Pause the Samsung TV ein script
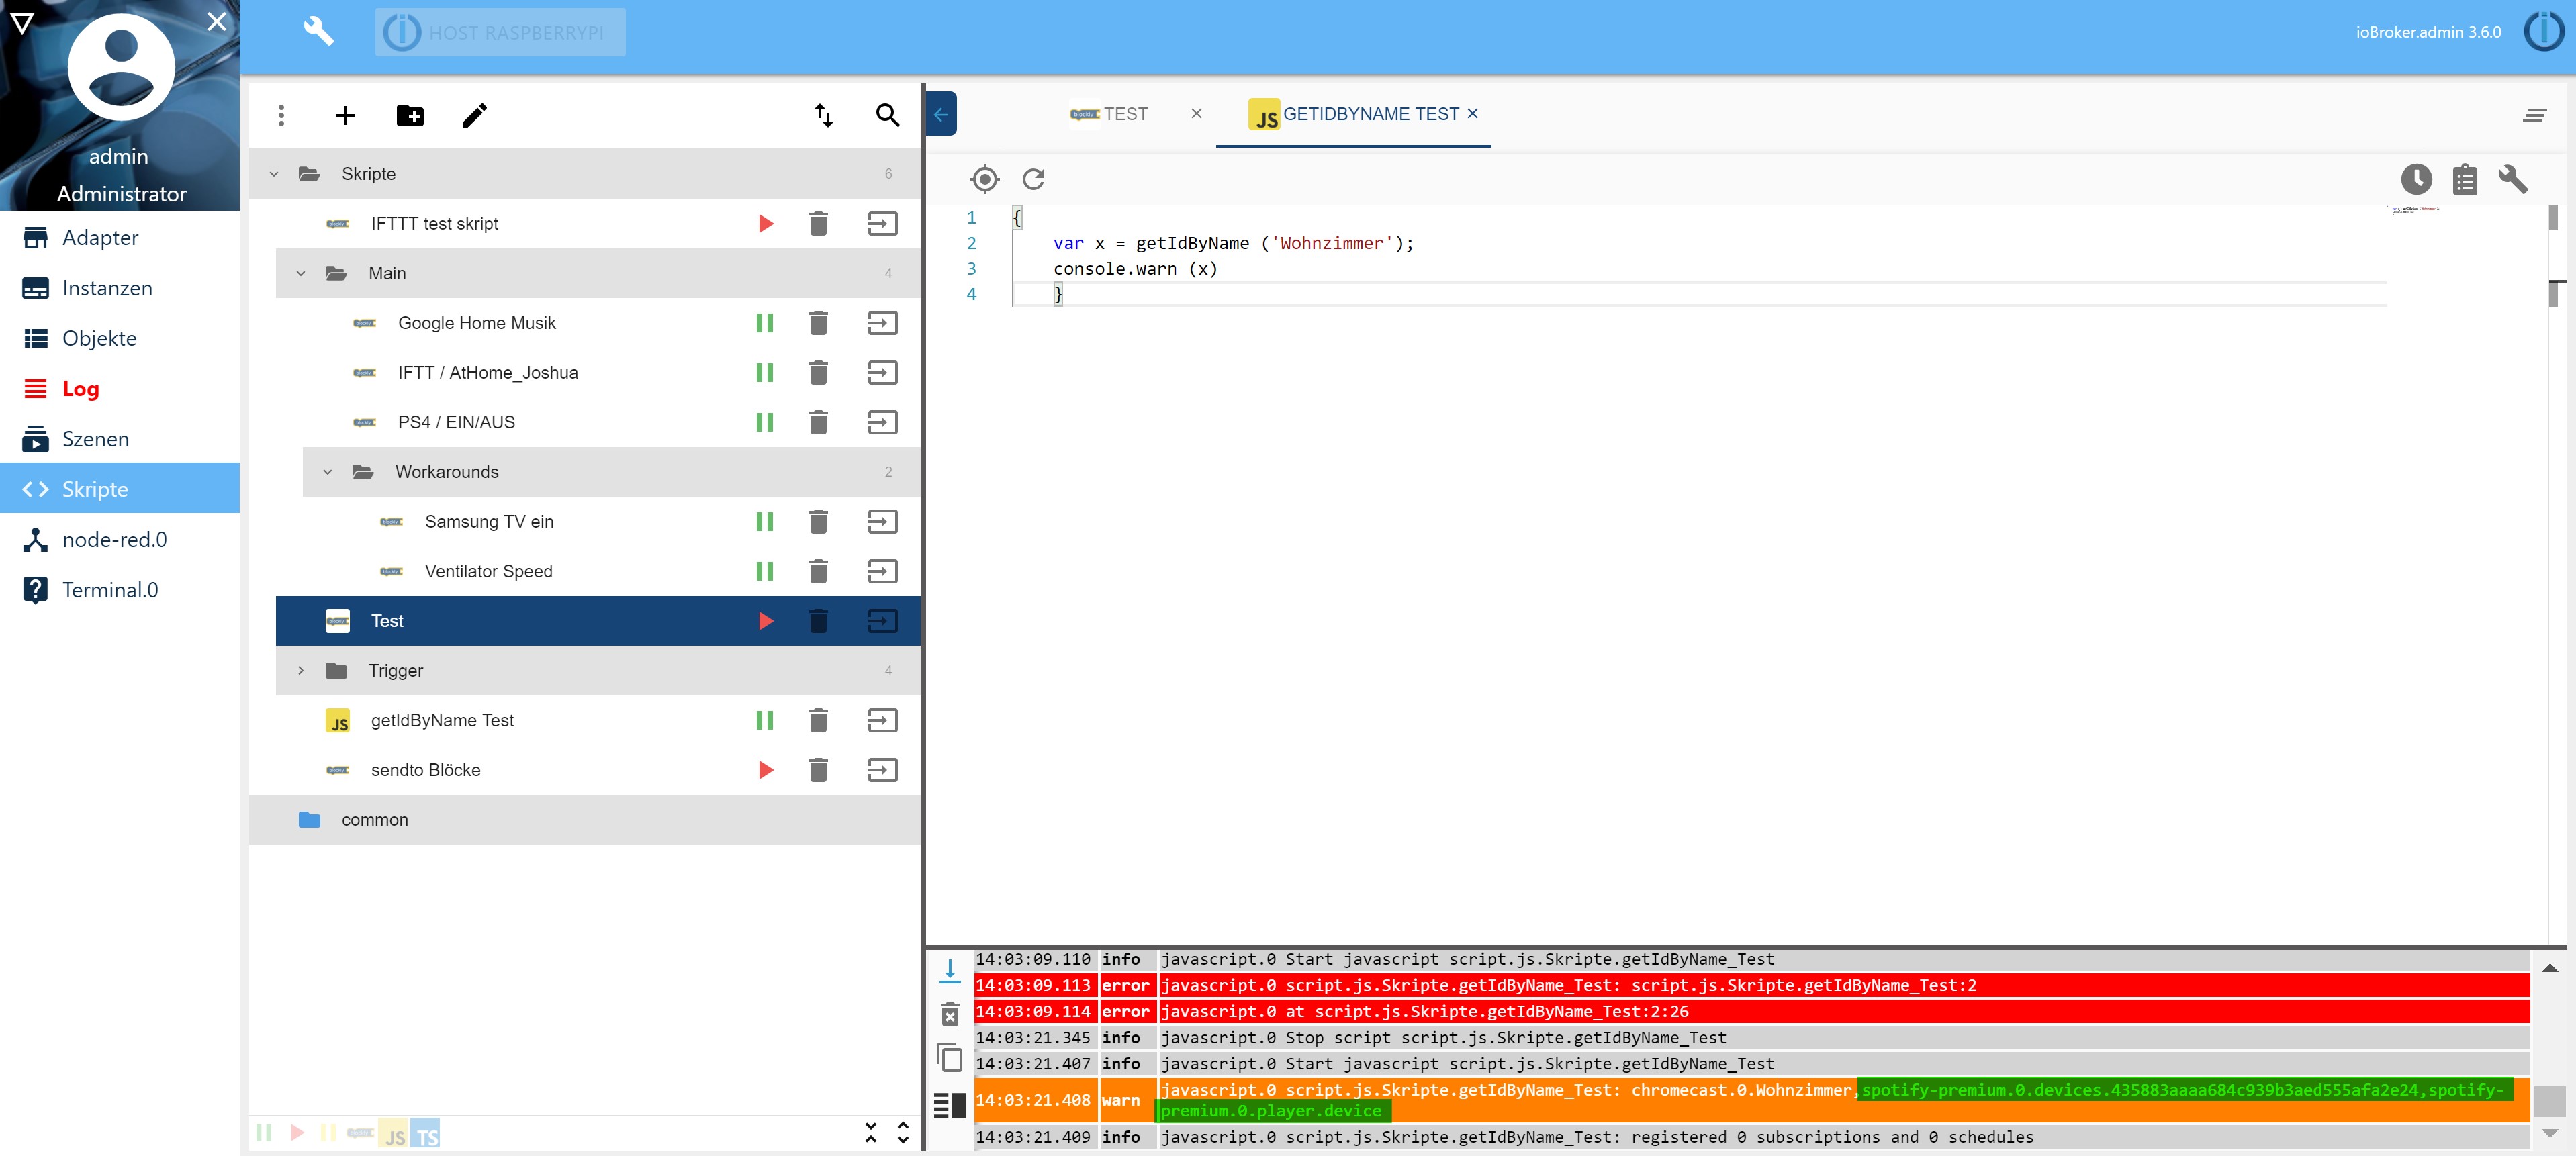Image resolution: width=2576 pixels, height=1156 pixels. coord(764,522)
